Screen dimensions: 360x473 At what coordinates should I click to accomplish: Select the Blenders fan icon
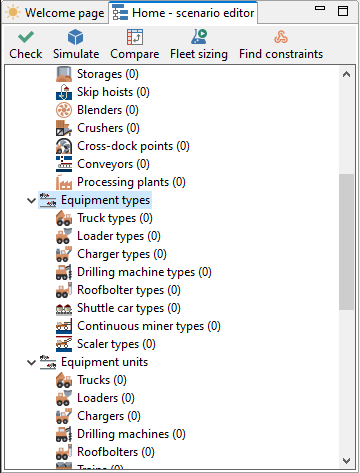click(x=64, y=110)
